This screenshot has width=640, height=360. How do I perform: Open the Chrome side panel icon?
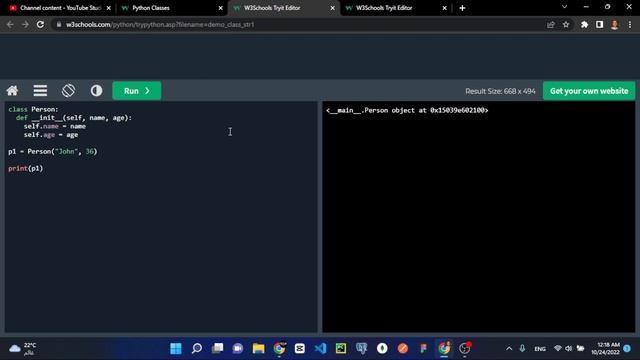click(599, 24)
